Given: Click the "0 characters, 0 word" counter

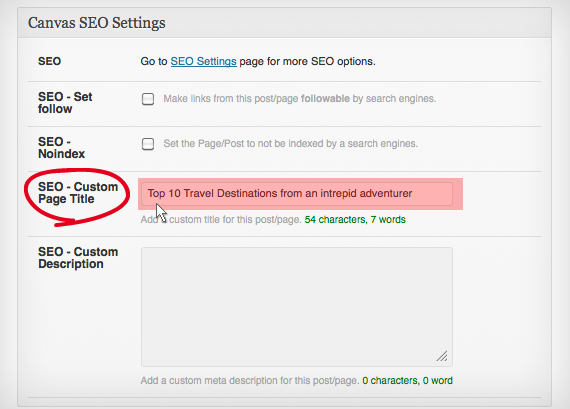Looking at the screenshot, I should [x=408, y=381].
